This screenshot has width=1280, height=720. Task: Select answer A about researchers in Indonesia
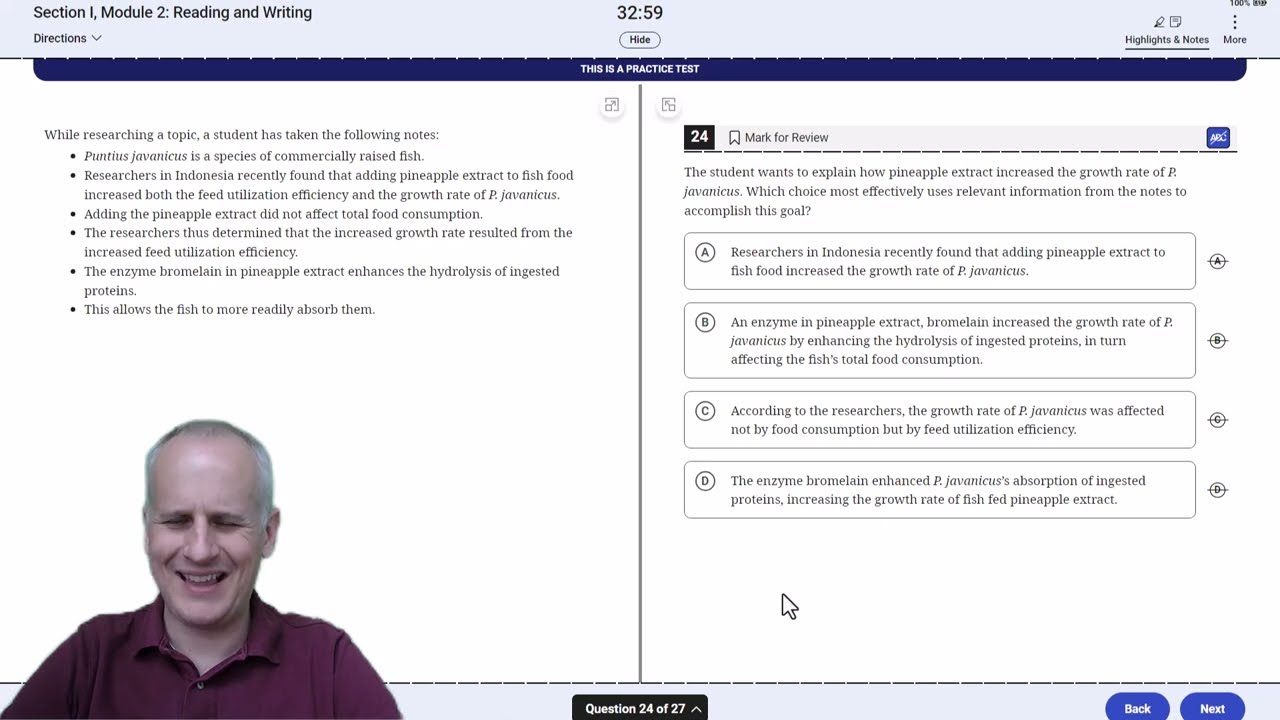coord(939,261)
